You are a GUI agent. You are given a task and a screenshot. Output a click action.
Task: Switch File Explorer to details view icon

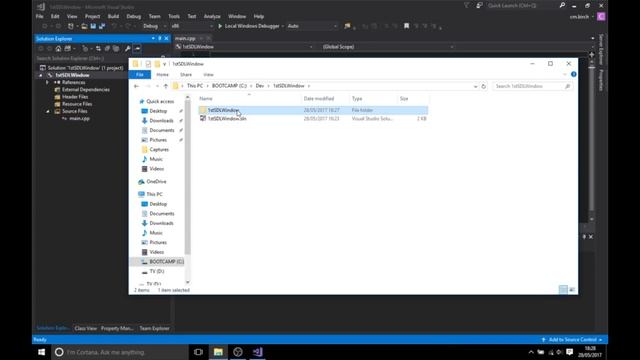563,289
